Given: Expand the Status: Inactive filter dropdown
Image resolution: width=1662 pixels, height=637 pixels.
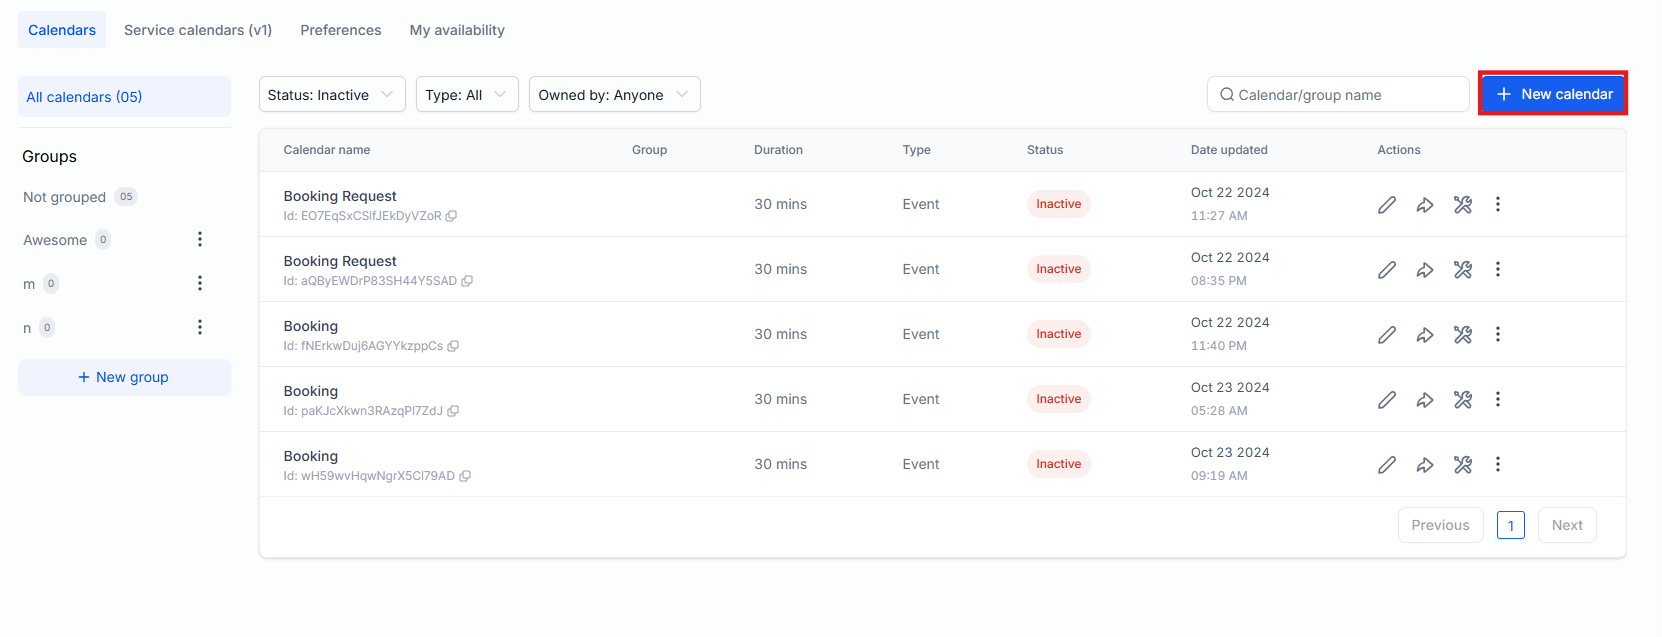Looking at the screenshot, I should coord(331,95).
